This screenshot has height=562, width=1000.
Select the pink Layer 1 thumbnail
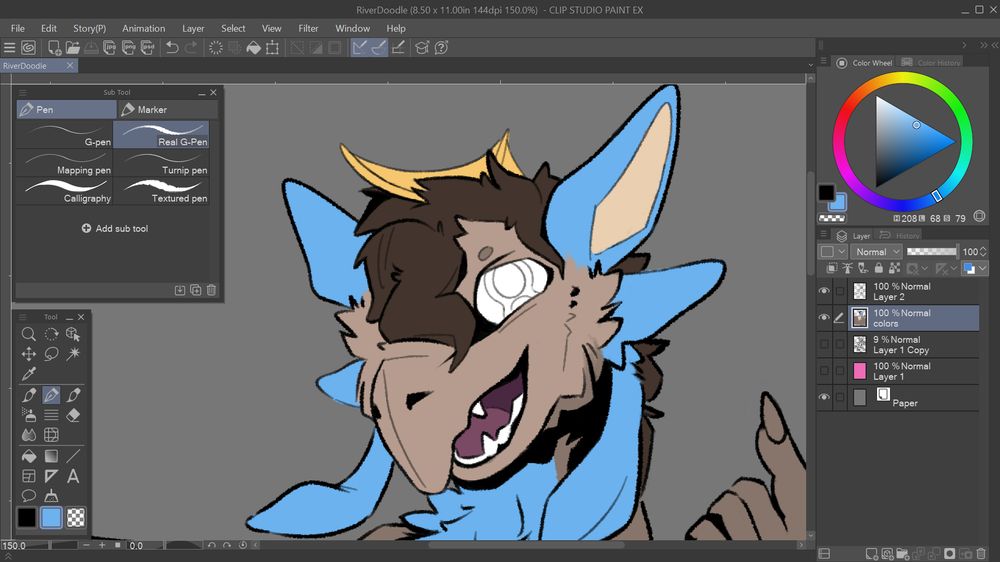(x=859, y=371)
